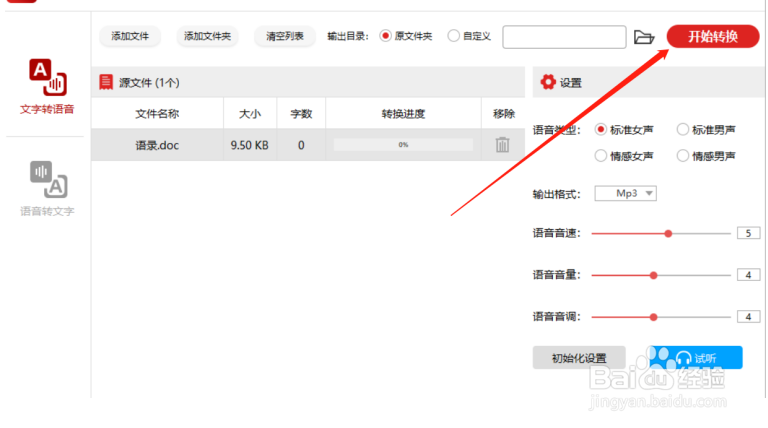Click the 0% conversion progress bar
This screenshot has width=768, height=428.
coord(403,144)
